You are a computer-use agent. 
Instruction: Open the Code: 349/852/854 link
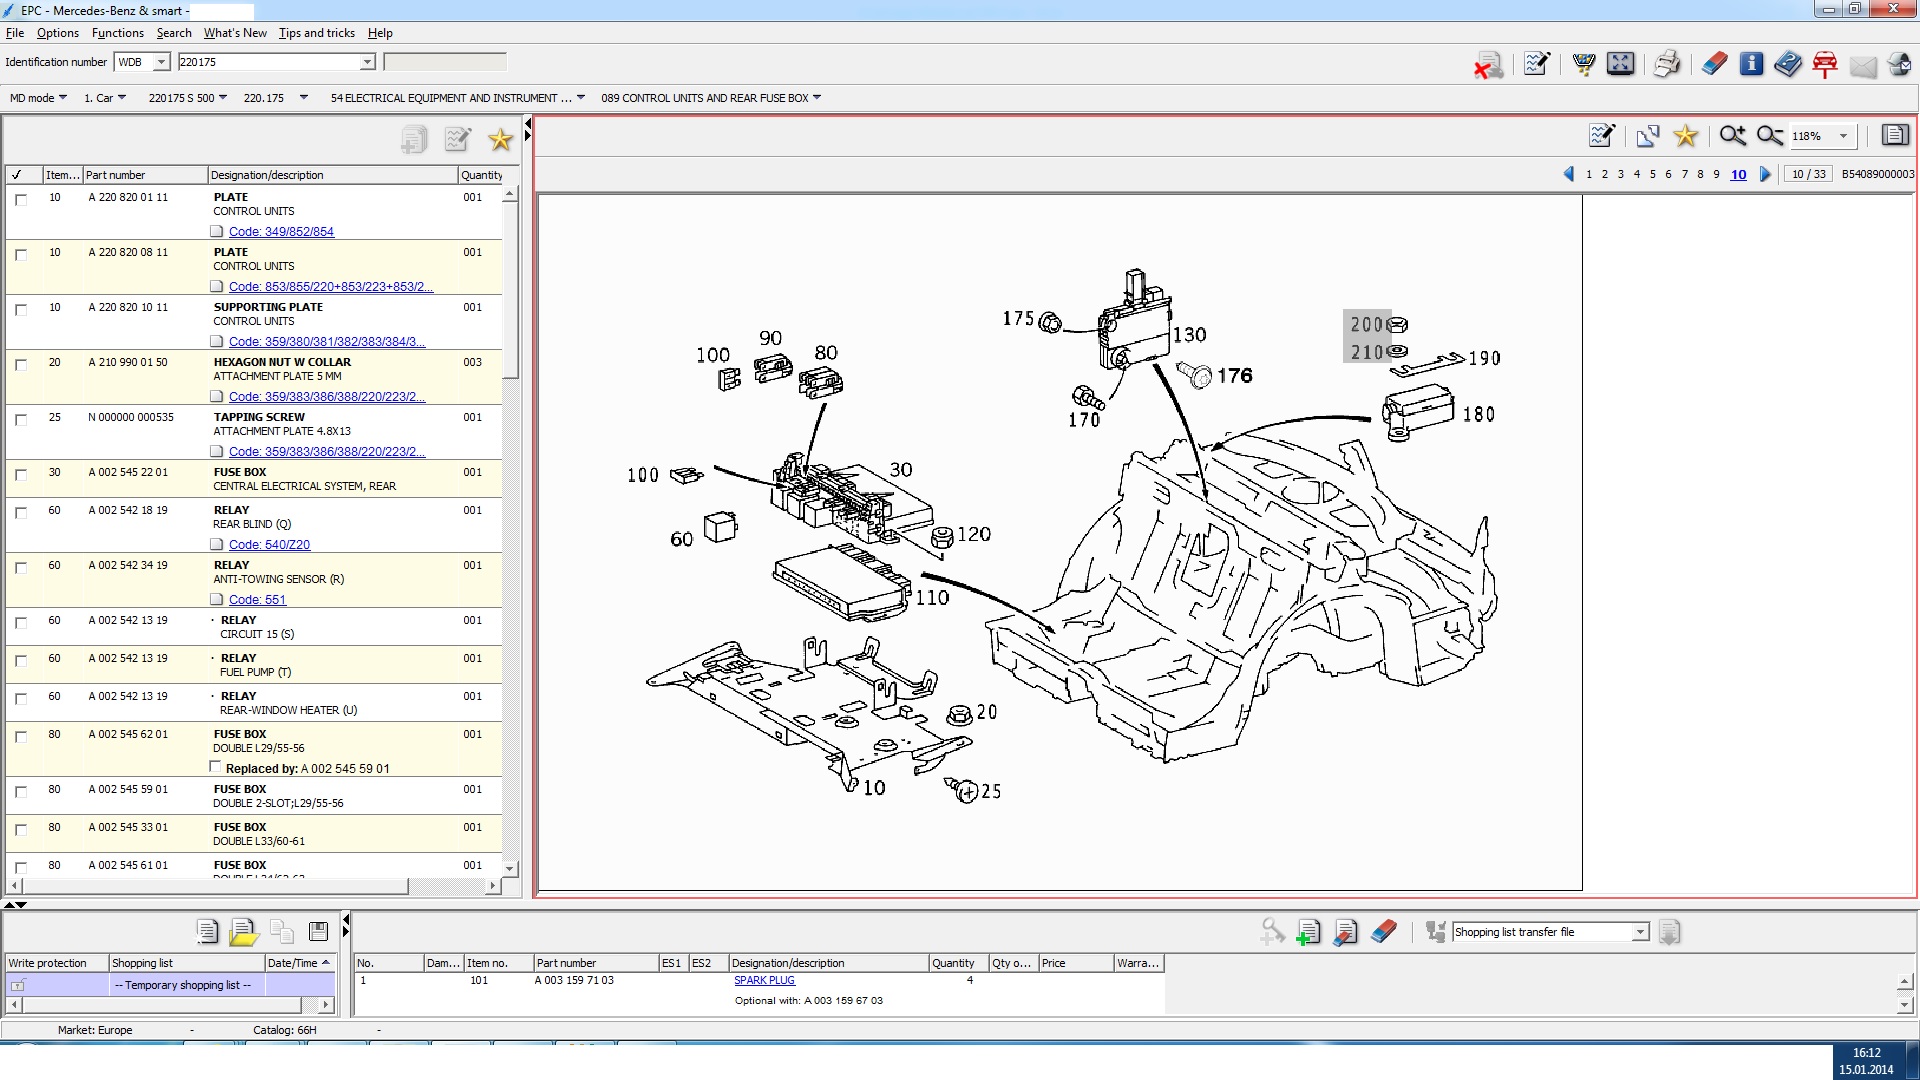(x=281, y=232)
